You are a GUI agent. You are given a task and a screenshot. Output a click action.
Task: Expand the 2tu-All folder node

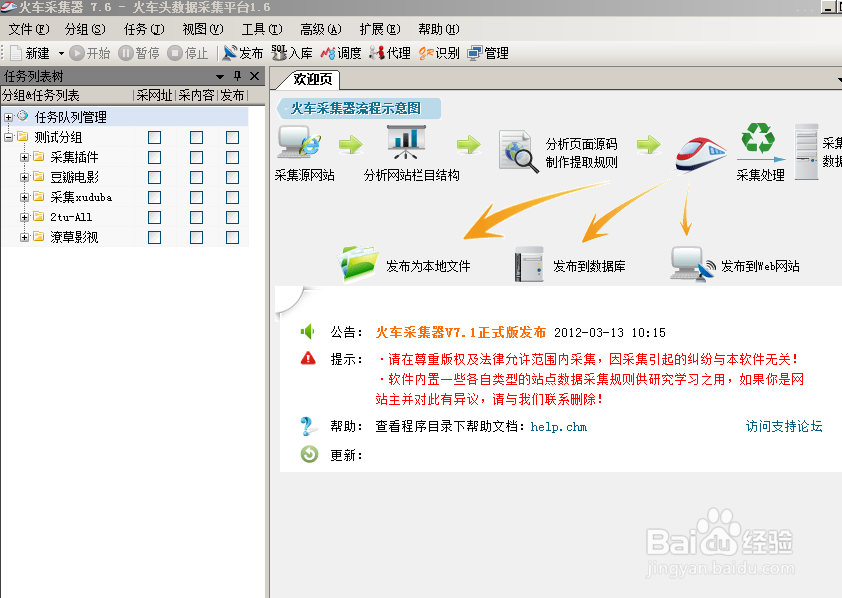click(x=24, y=217)
